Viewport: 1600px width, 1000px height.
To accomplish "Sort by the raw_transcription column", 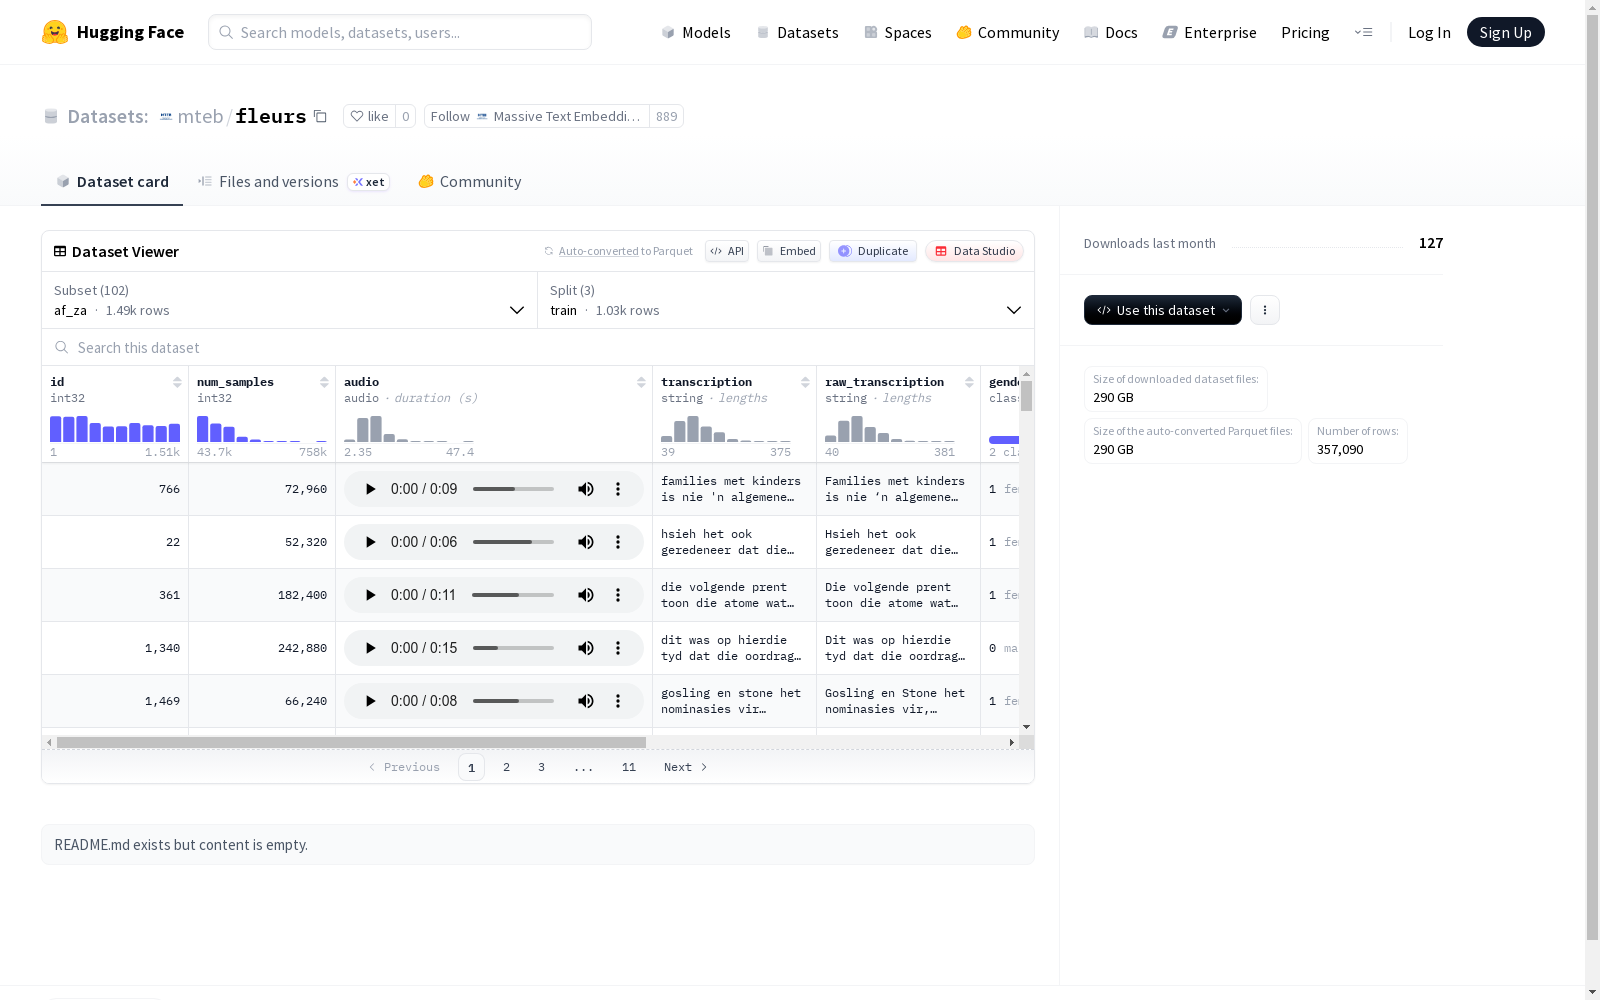I will point(969,382).
